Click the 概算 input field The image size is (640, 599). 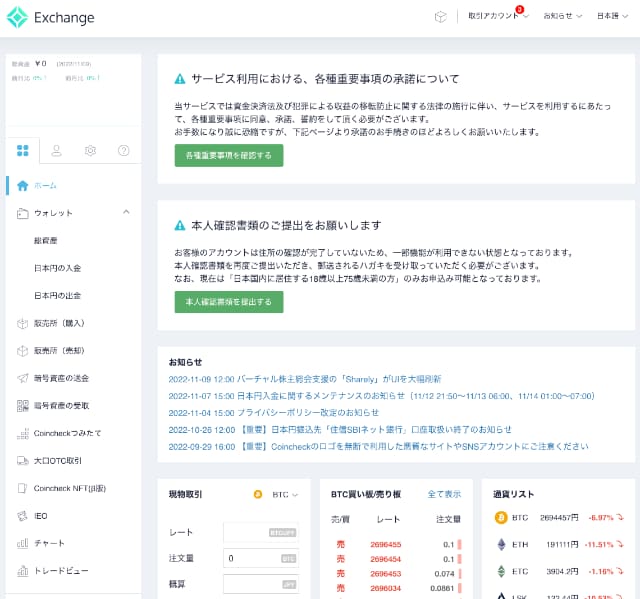261,584
